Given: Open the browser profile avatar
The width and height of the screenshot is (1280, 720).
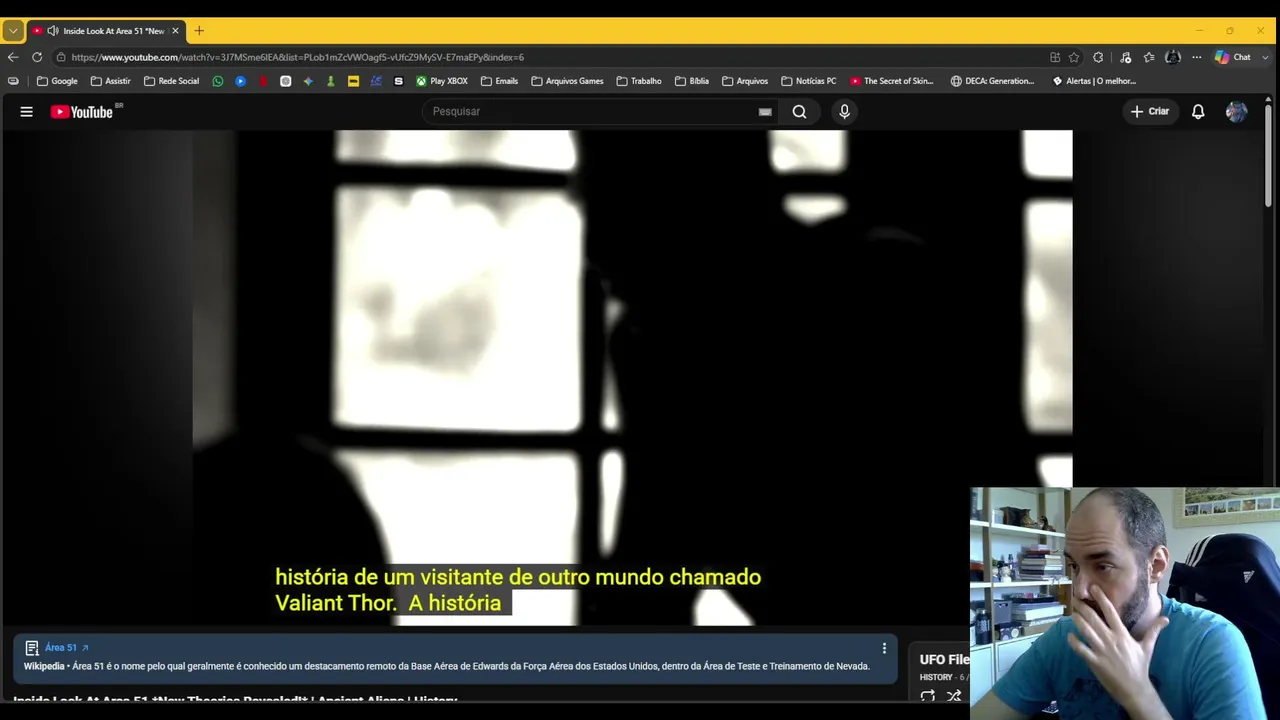Looking at the screenshot, I should tap(1173, 57).
